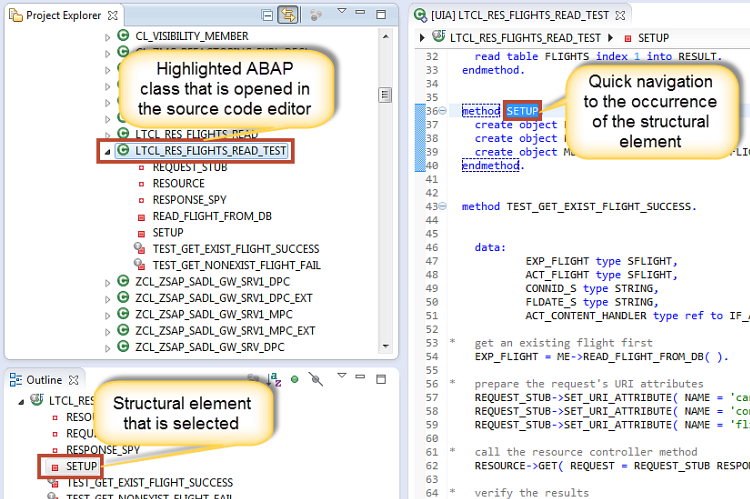Click Collapse All icon in Project Explorer
The image size is (750, 499).
click(x=267, y=15)
